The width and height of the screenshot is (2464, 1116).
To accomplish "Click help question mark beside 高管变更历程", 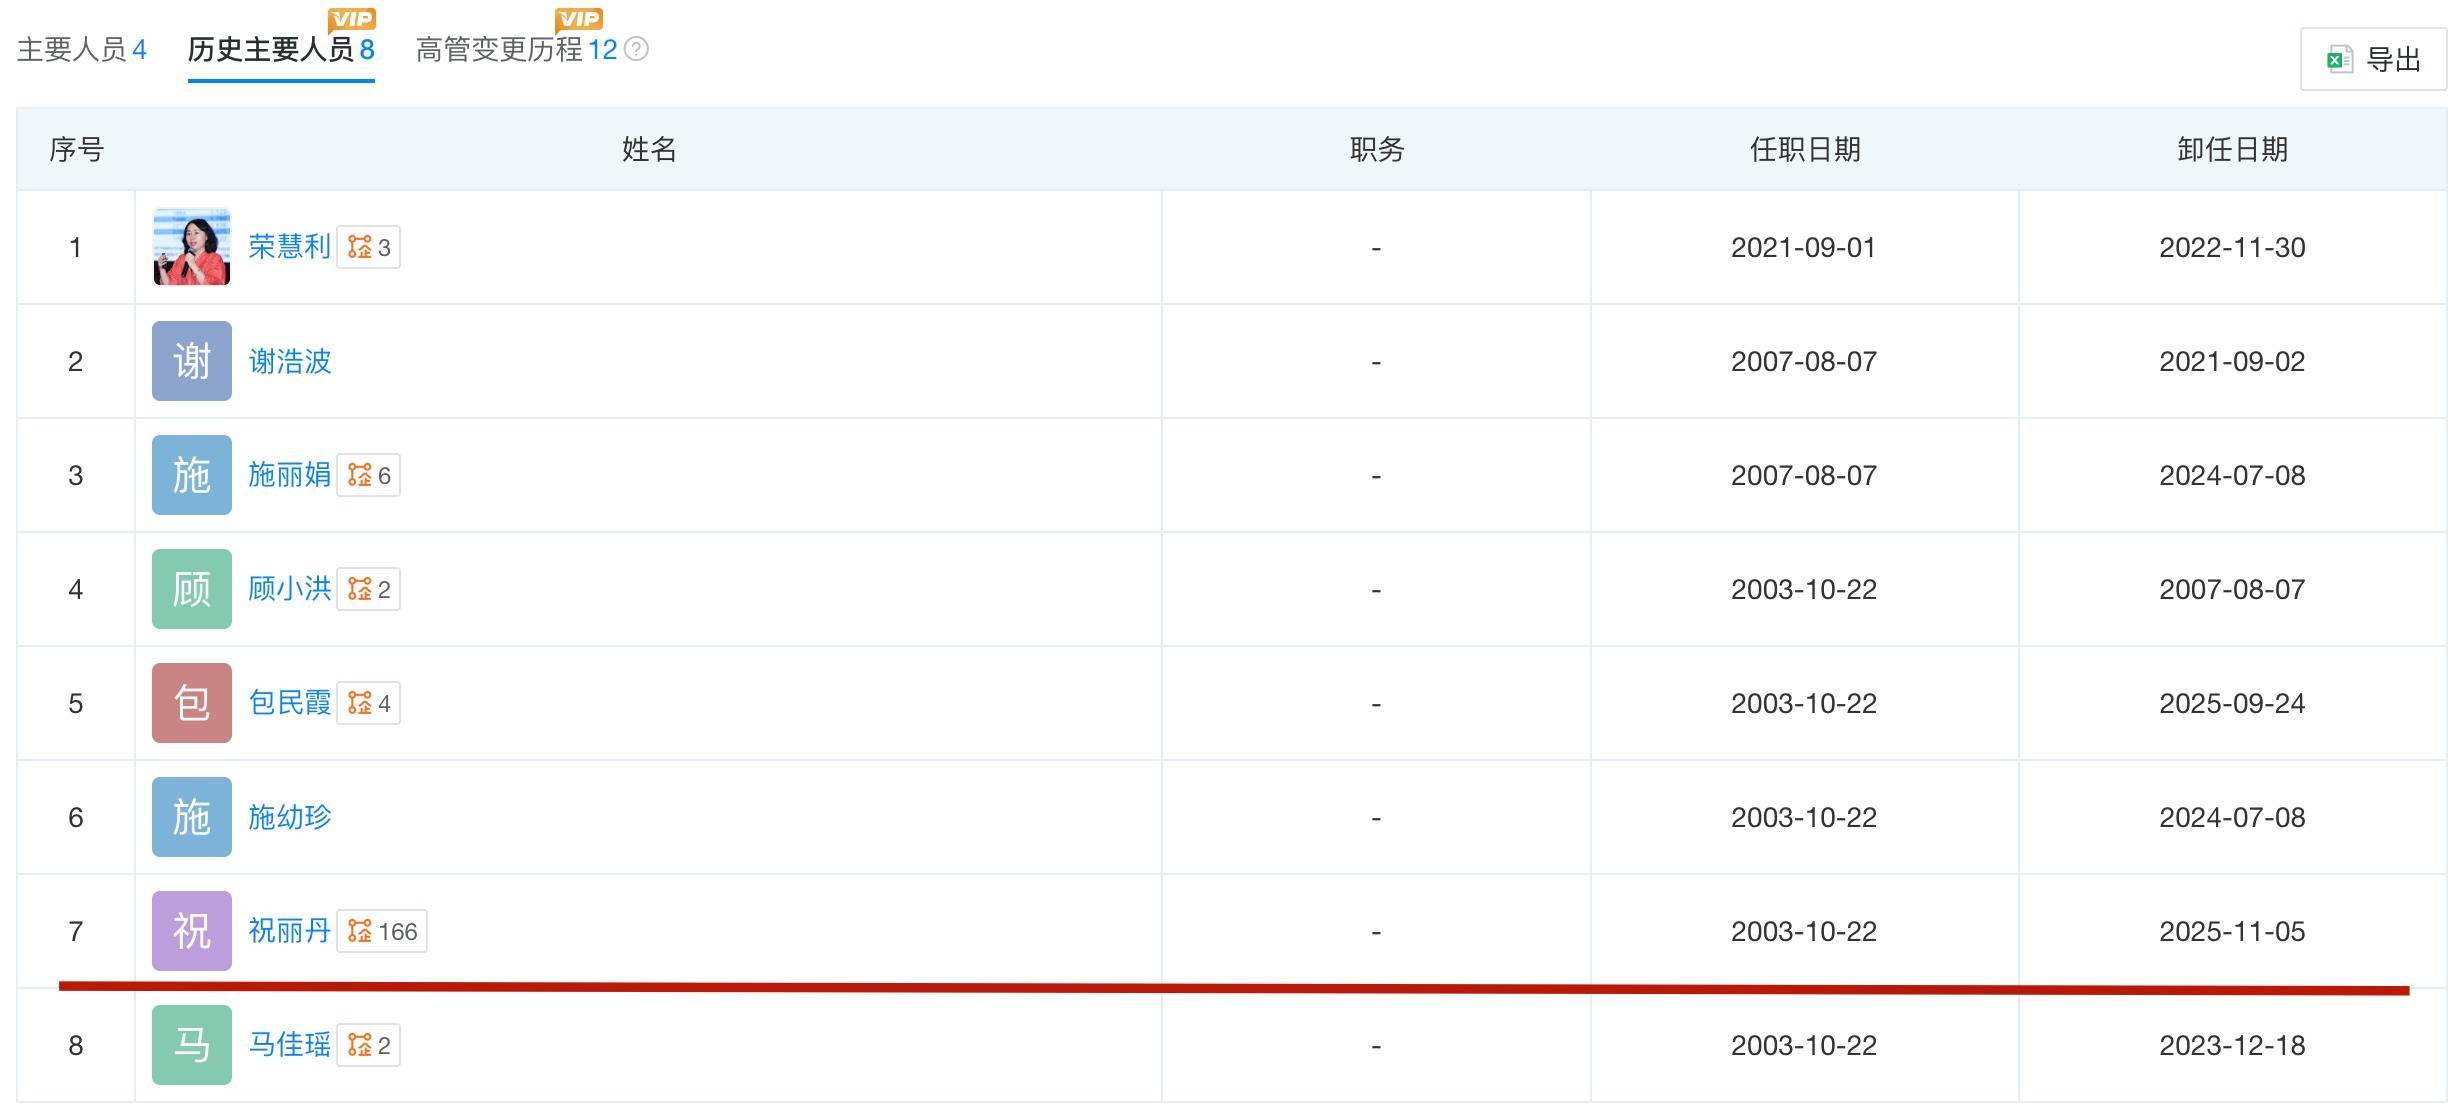I will pyautogui.click(x=636, y=49).
